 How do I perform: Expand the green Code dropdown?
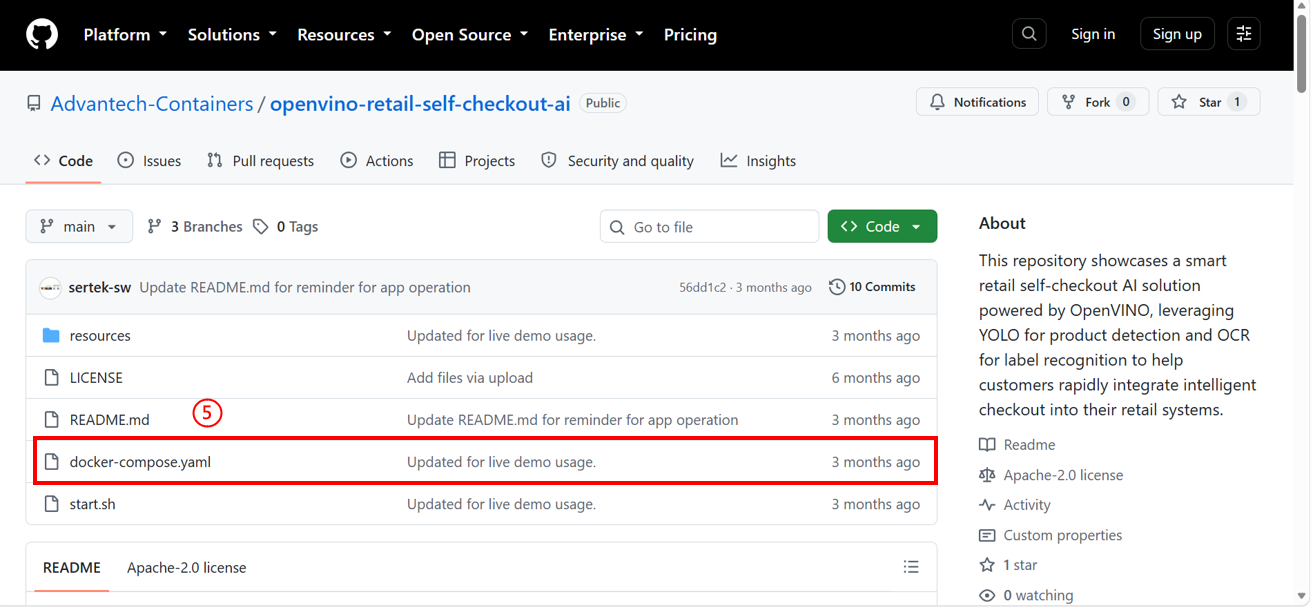coord(882,227)
